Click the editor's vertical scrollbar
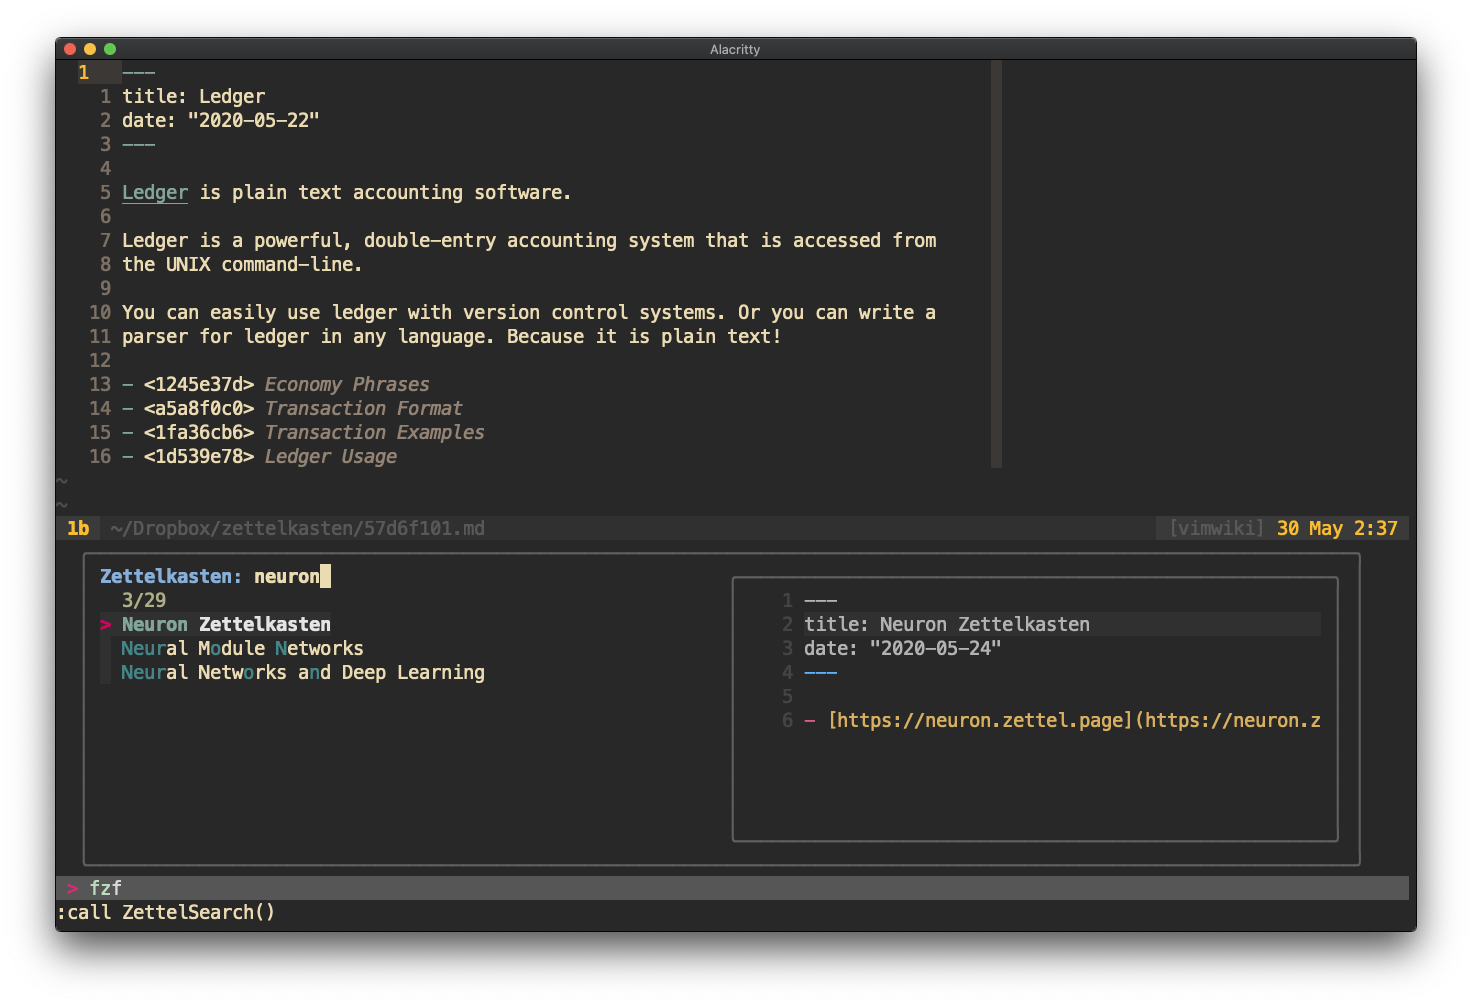This screenshot has width=1472, height=1005. click(x=996, y=264)
